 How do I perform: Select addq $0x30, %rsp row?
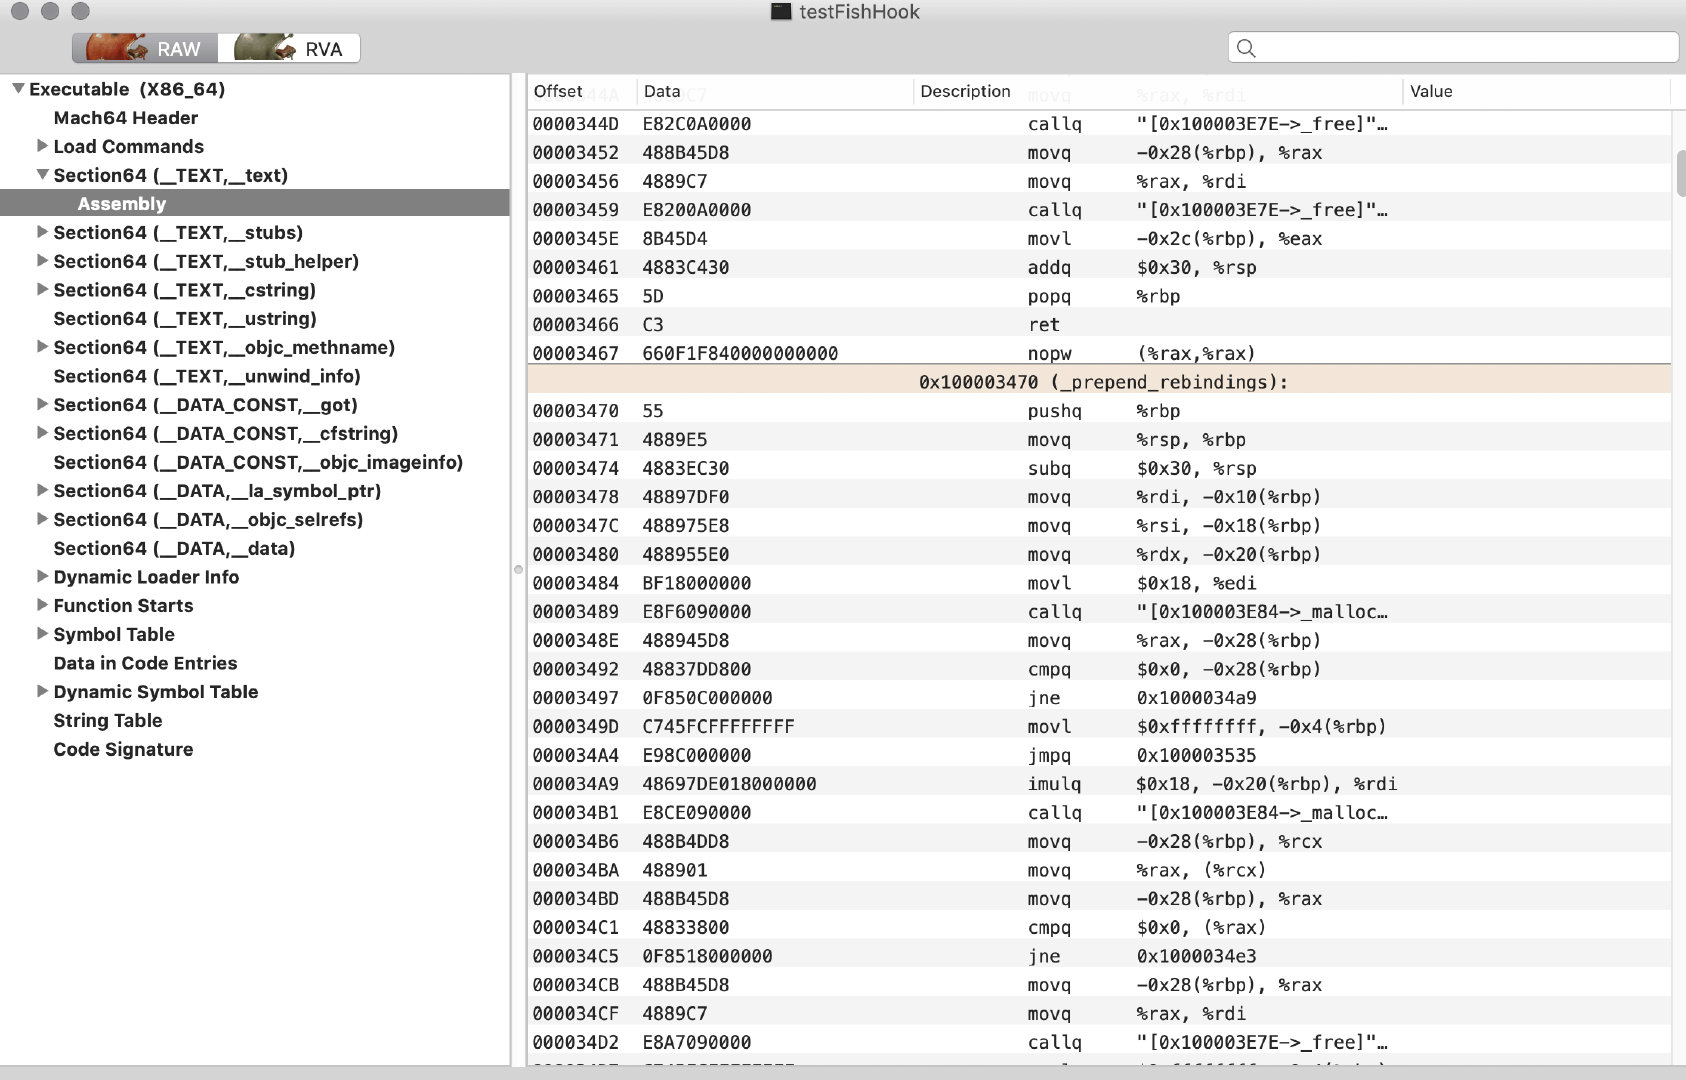tap(1099, 267)
